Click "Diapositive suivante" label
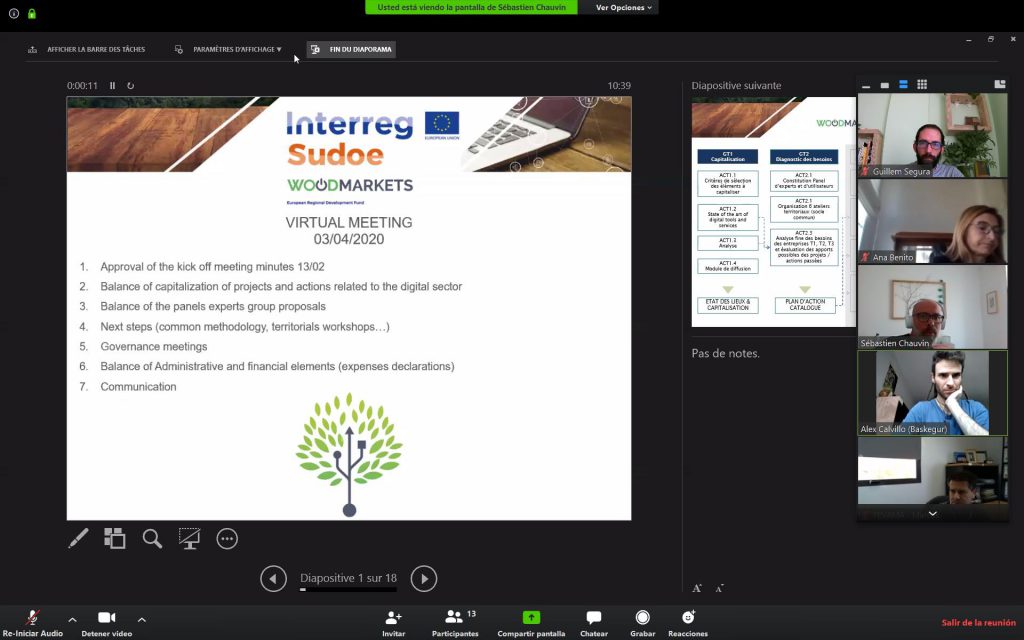This screenshot has height=640, width=1024. tap(736, 86)
